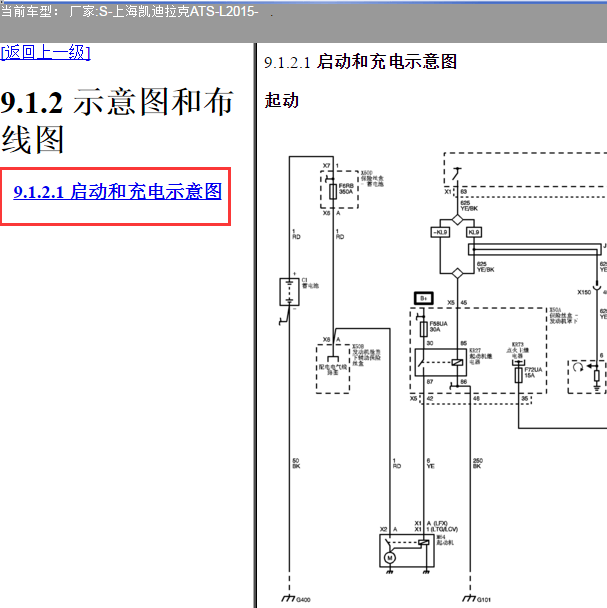
Task: Click the G101 ground label
Action: pos(484,599)
